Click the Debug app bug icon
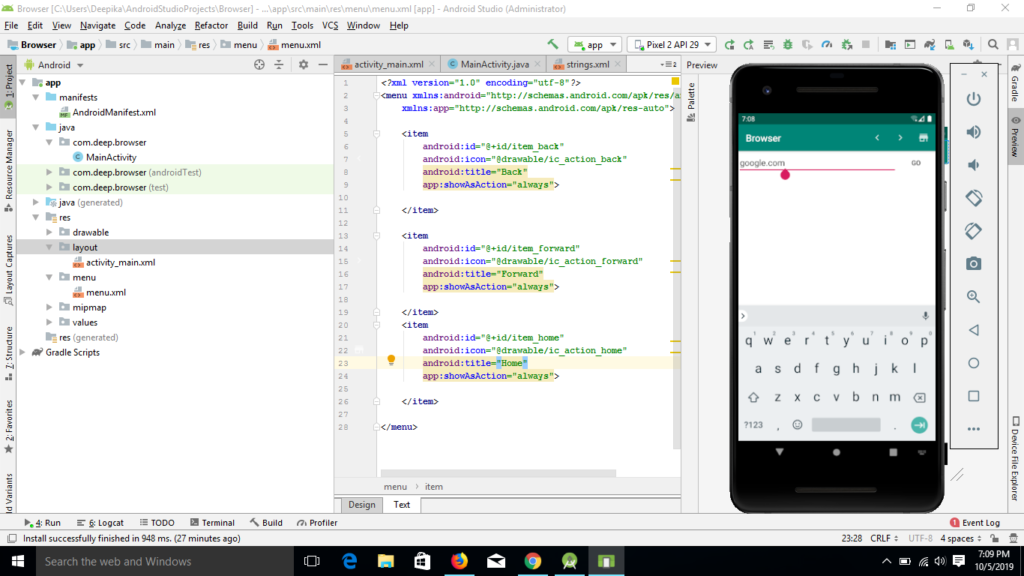Screen dimensions: 1024x576 [x=788, y=44]
